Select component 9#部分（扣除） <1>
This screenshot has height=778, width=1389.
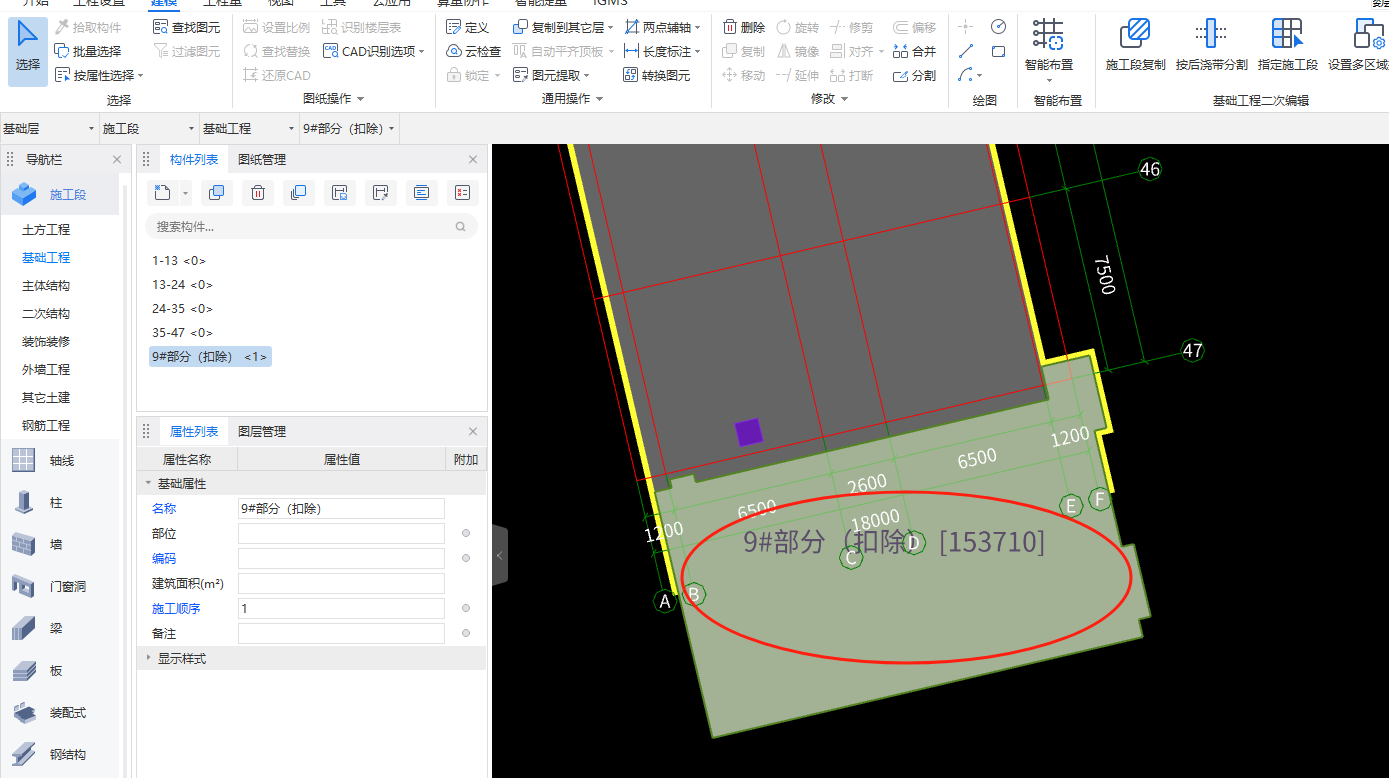210,357
